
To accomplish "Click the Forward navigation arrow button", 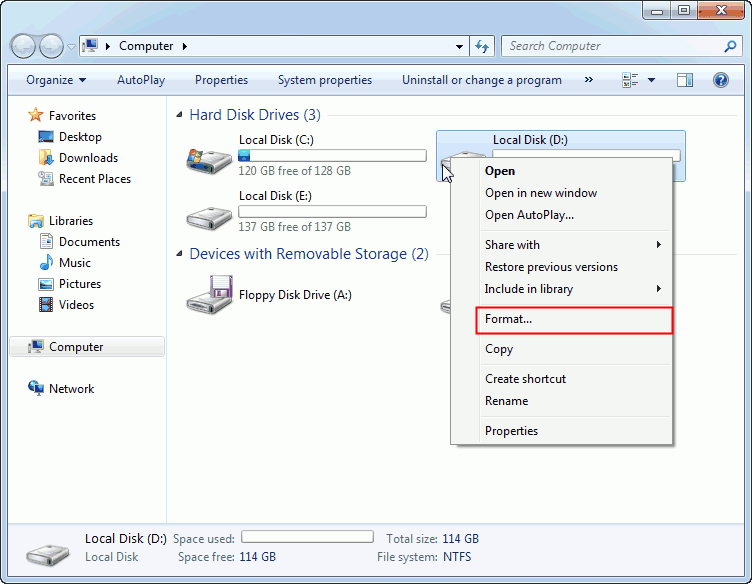I will click(x=51, y=47).
